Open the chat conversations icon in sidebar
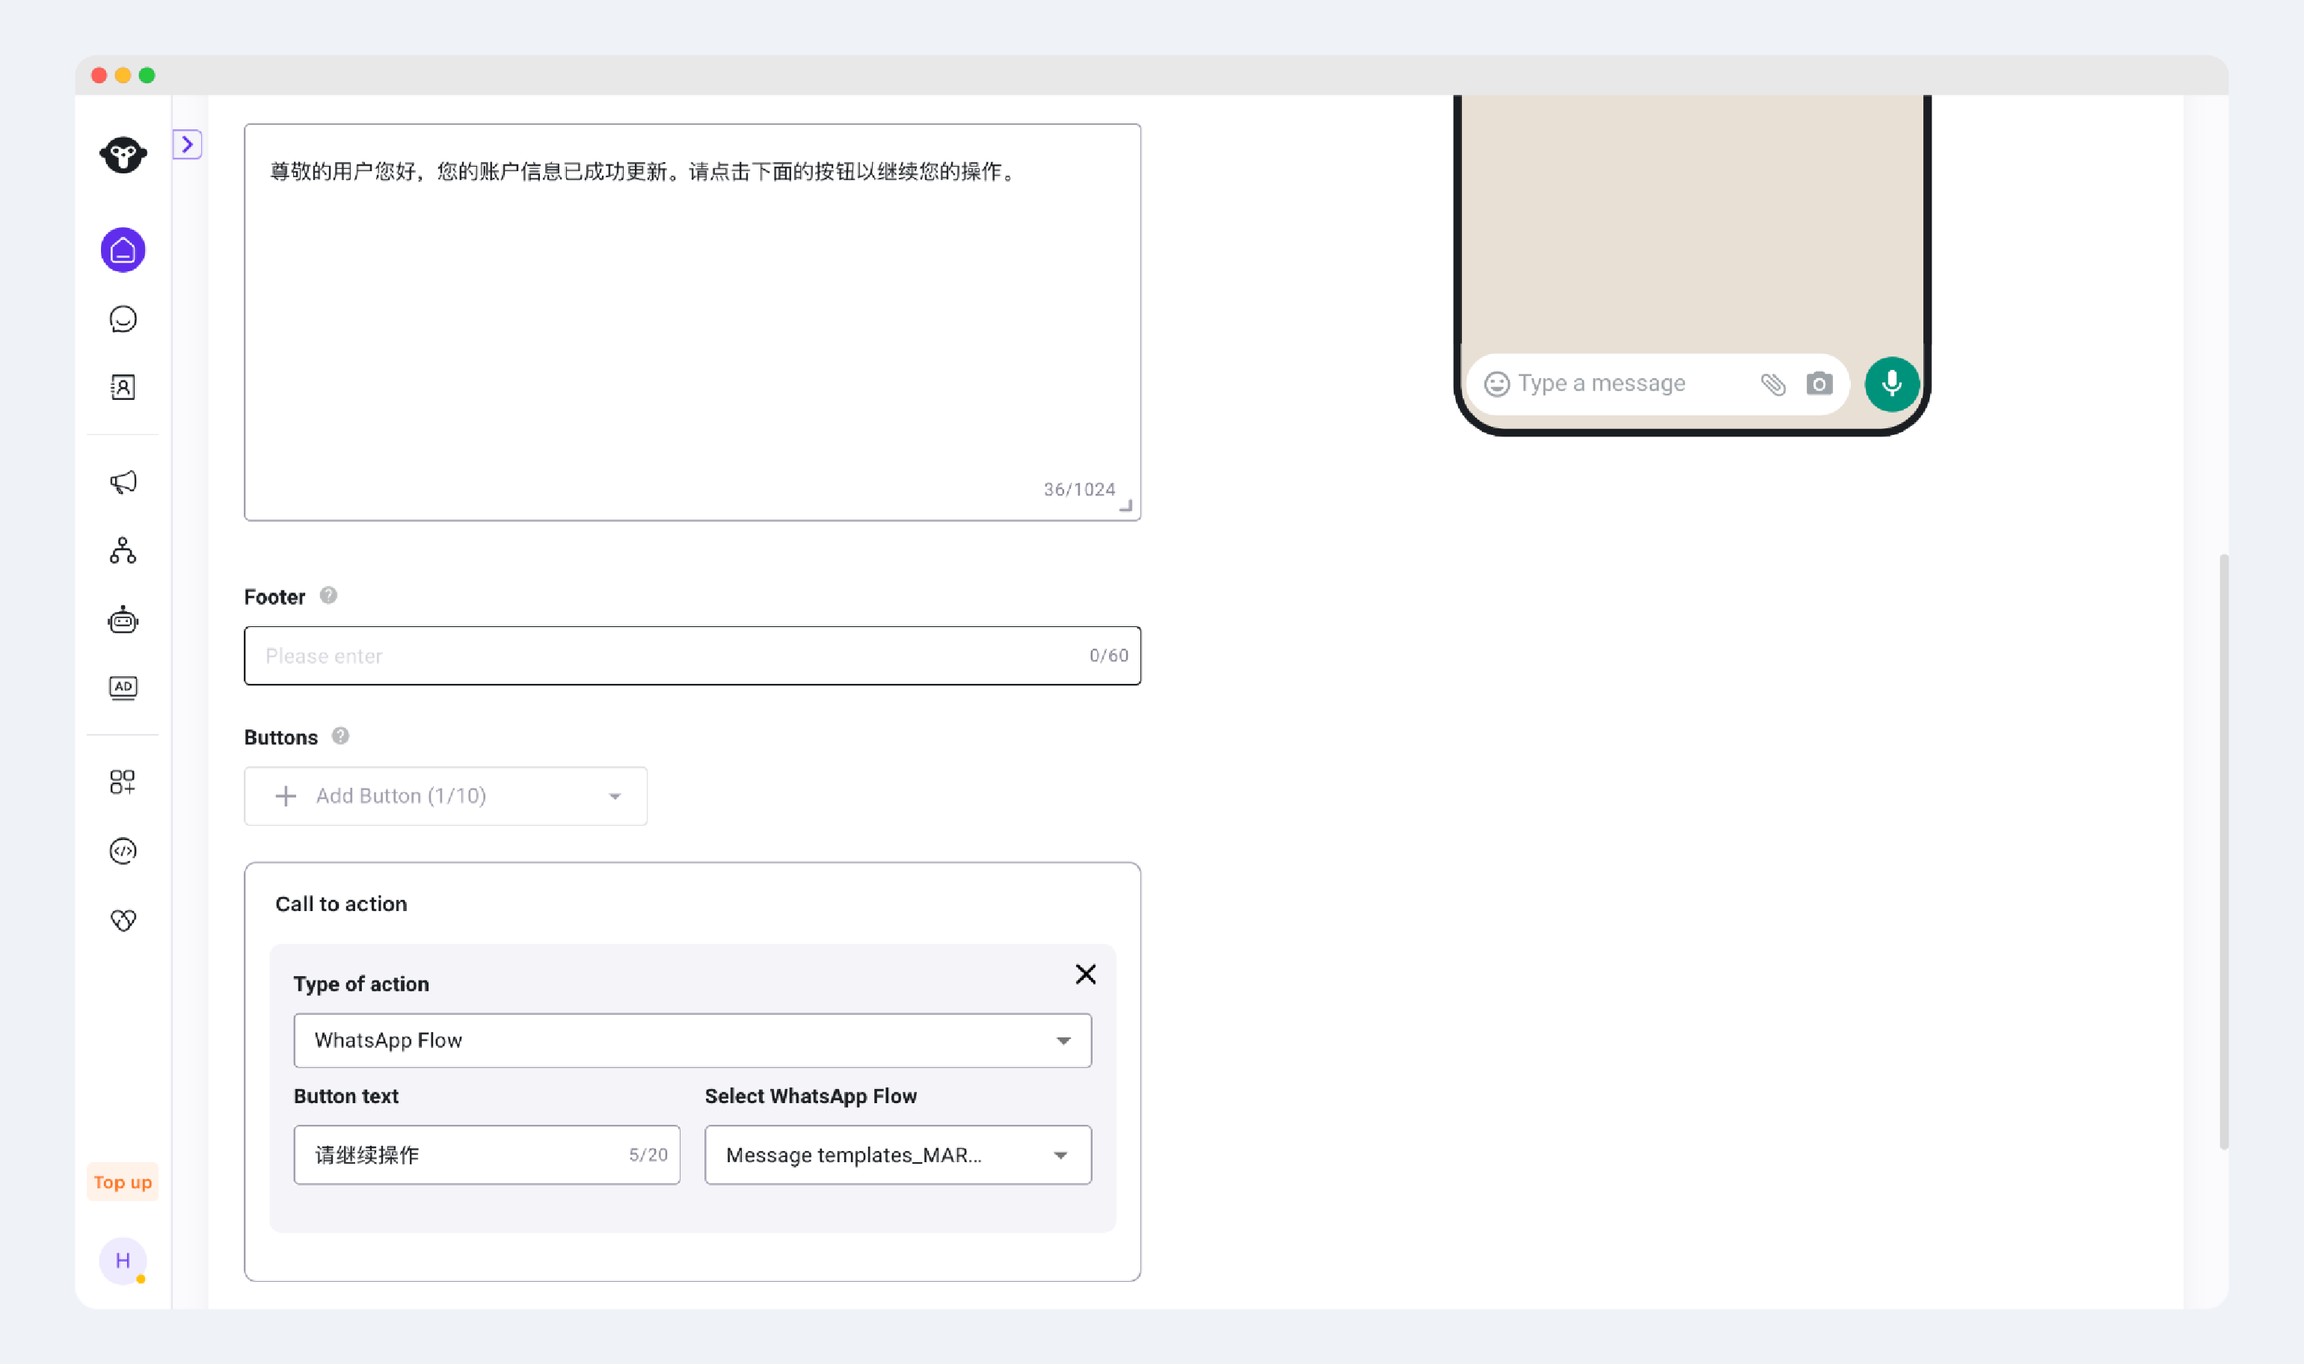The width and height of the screenshot is (2304, 1364). tap(123, 319)
